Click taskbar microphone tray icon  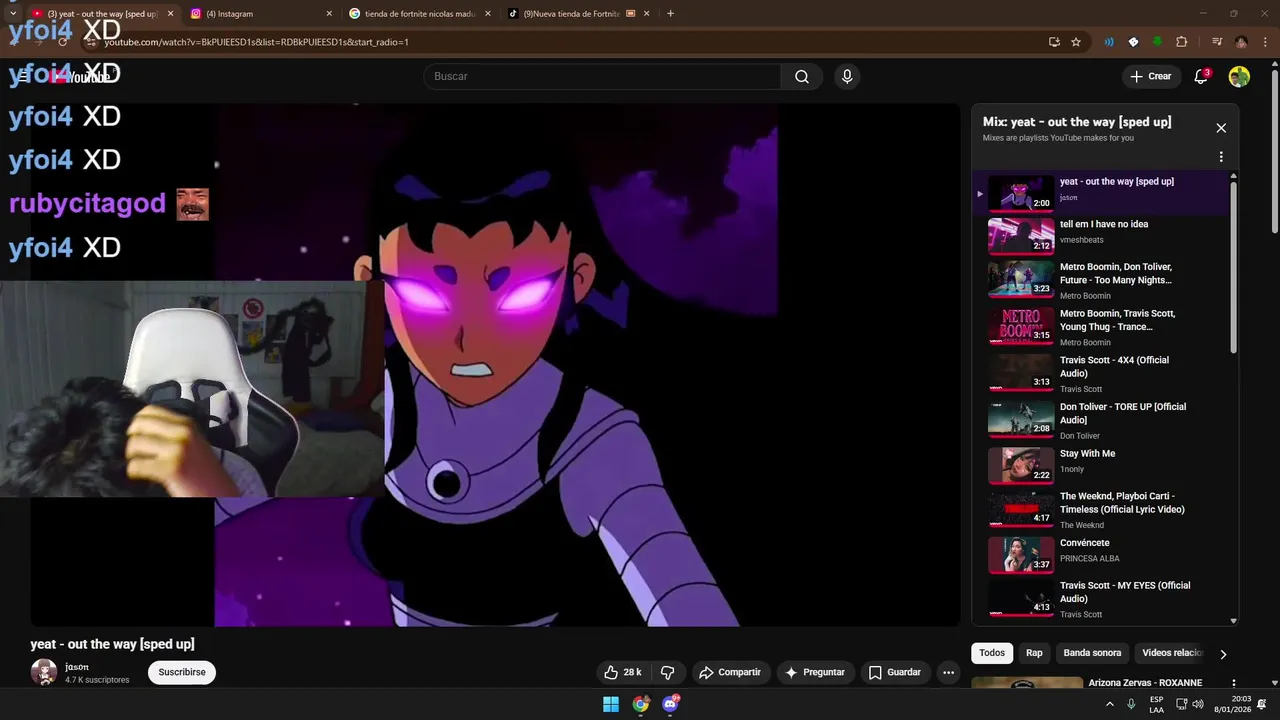1131,704
